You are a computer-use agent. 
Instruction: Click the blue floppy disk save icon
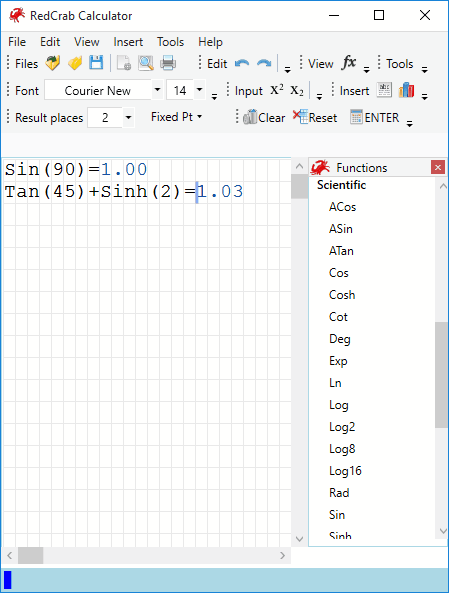96,63
